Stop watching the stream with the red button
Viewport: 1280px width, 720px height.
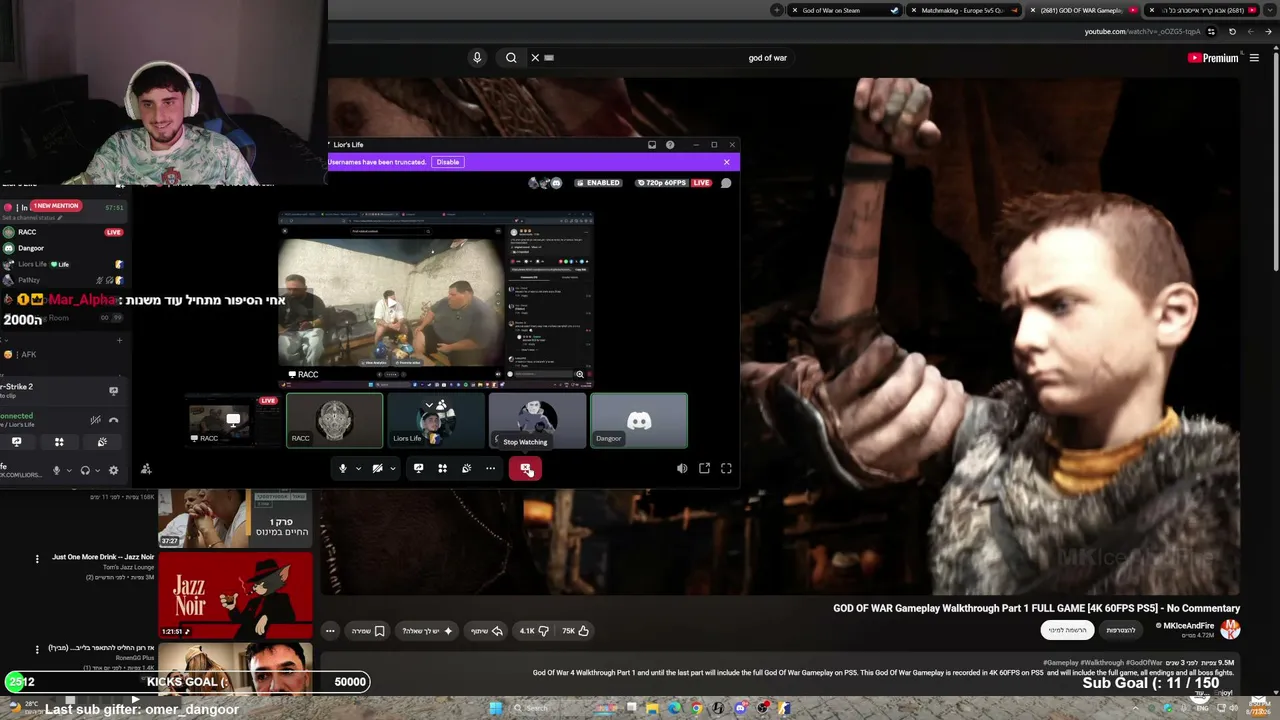click(525, 468)
